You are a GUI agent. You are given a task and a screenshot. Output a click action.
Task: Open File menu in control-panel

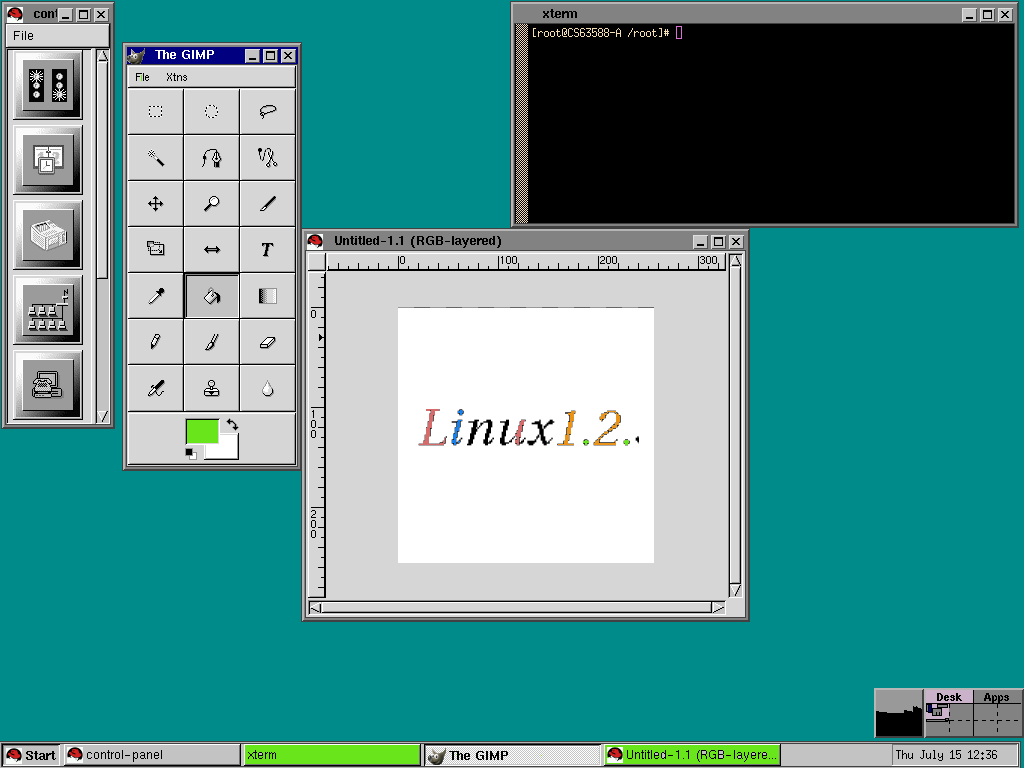coord(23,35)
